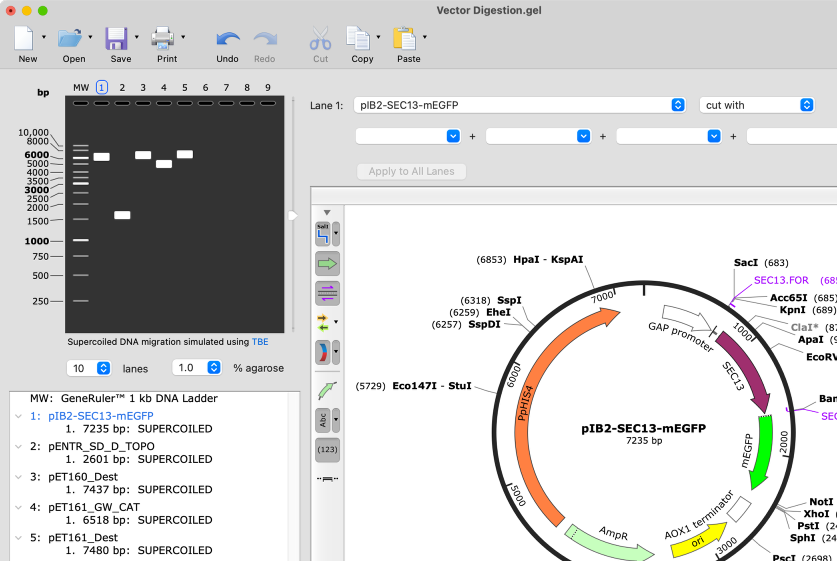This screenshot has width=837, height=561.
Task: Save the gel file
Action: pos(116,38)
